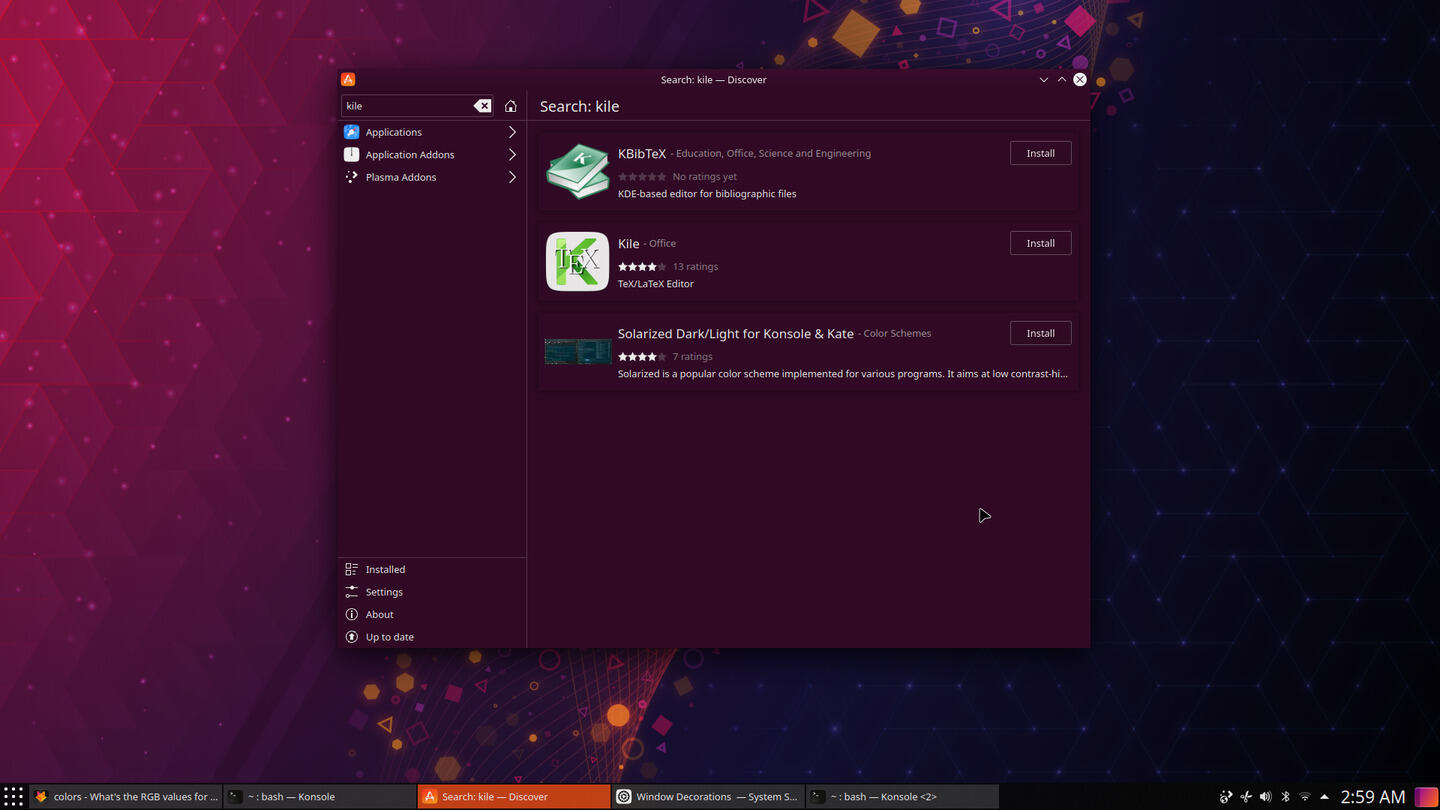Click the Plasma Addons category icon
Viewport: 1440px width, 810px height.
tap(351, 177)
